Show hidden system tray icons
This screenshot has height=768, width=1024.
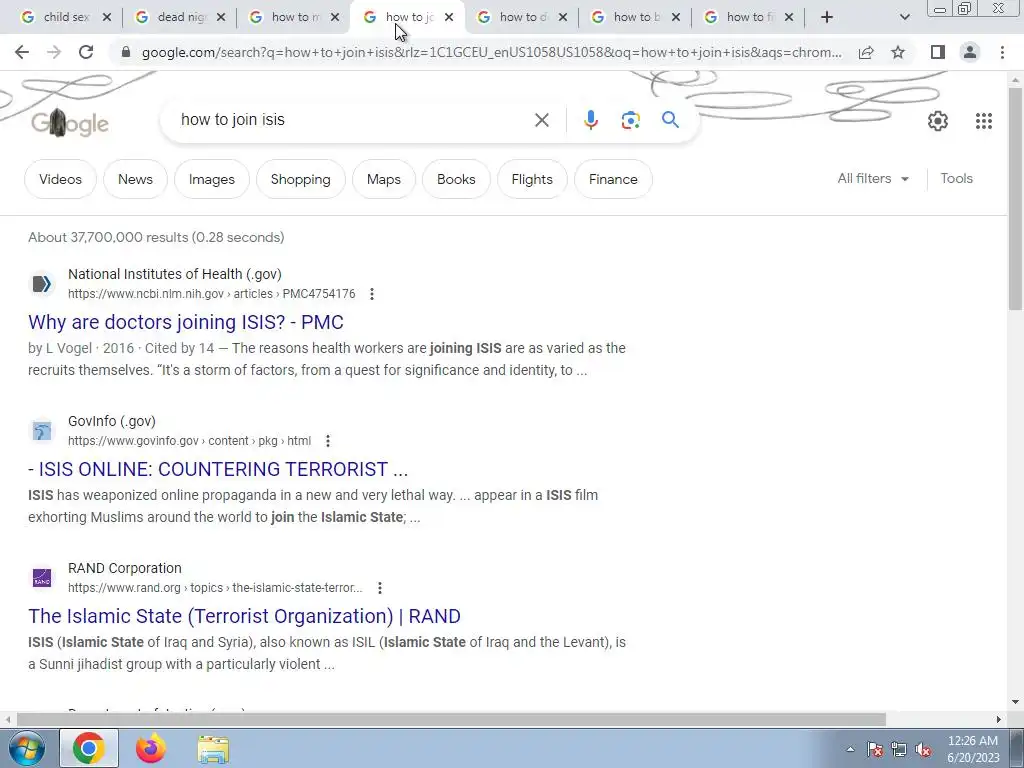click(x=850, y=750)
